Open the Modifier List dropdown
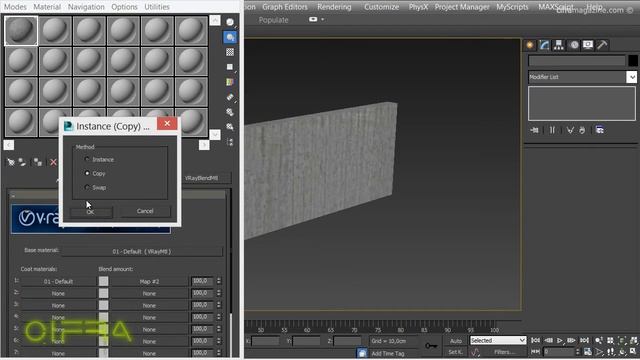640x360 pixels. (631, 77)
